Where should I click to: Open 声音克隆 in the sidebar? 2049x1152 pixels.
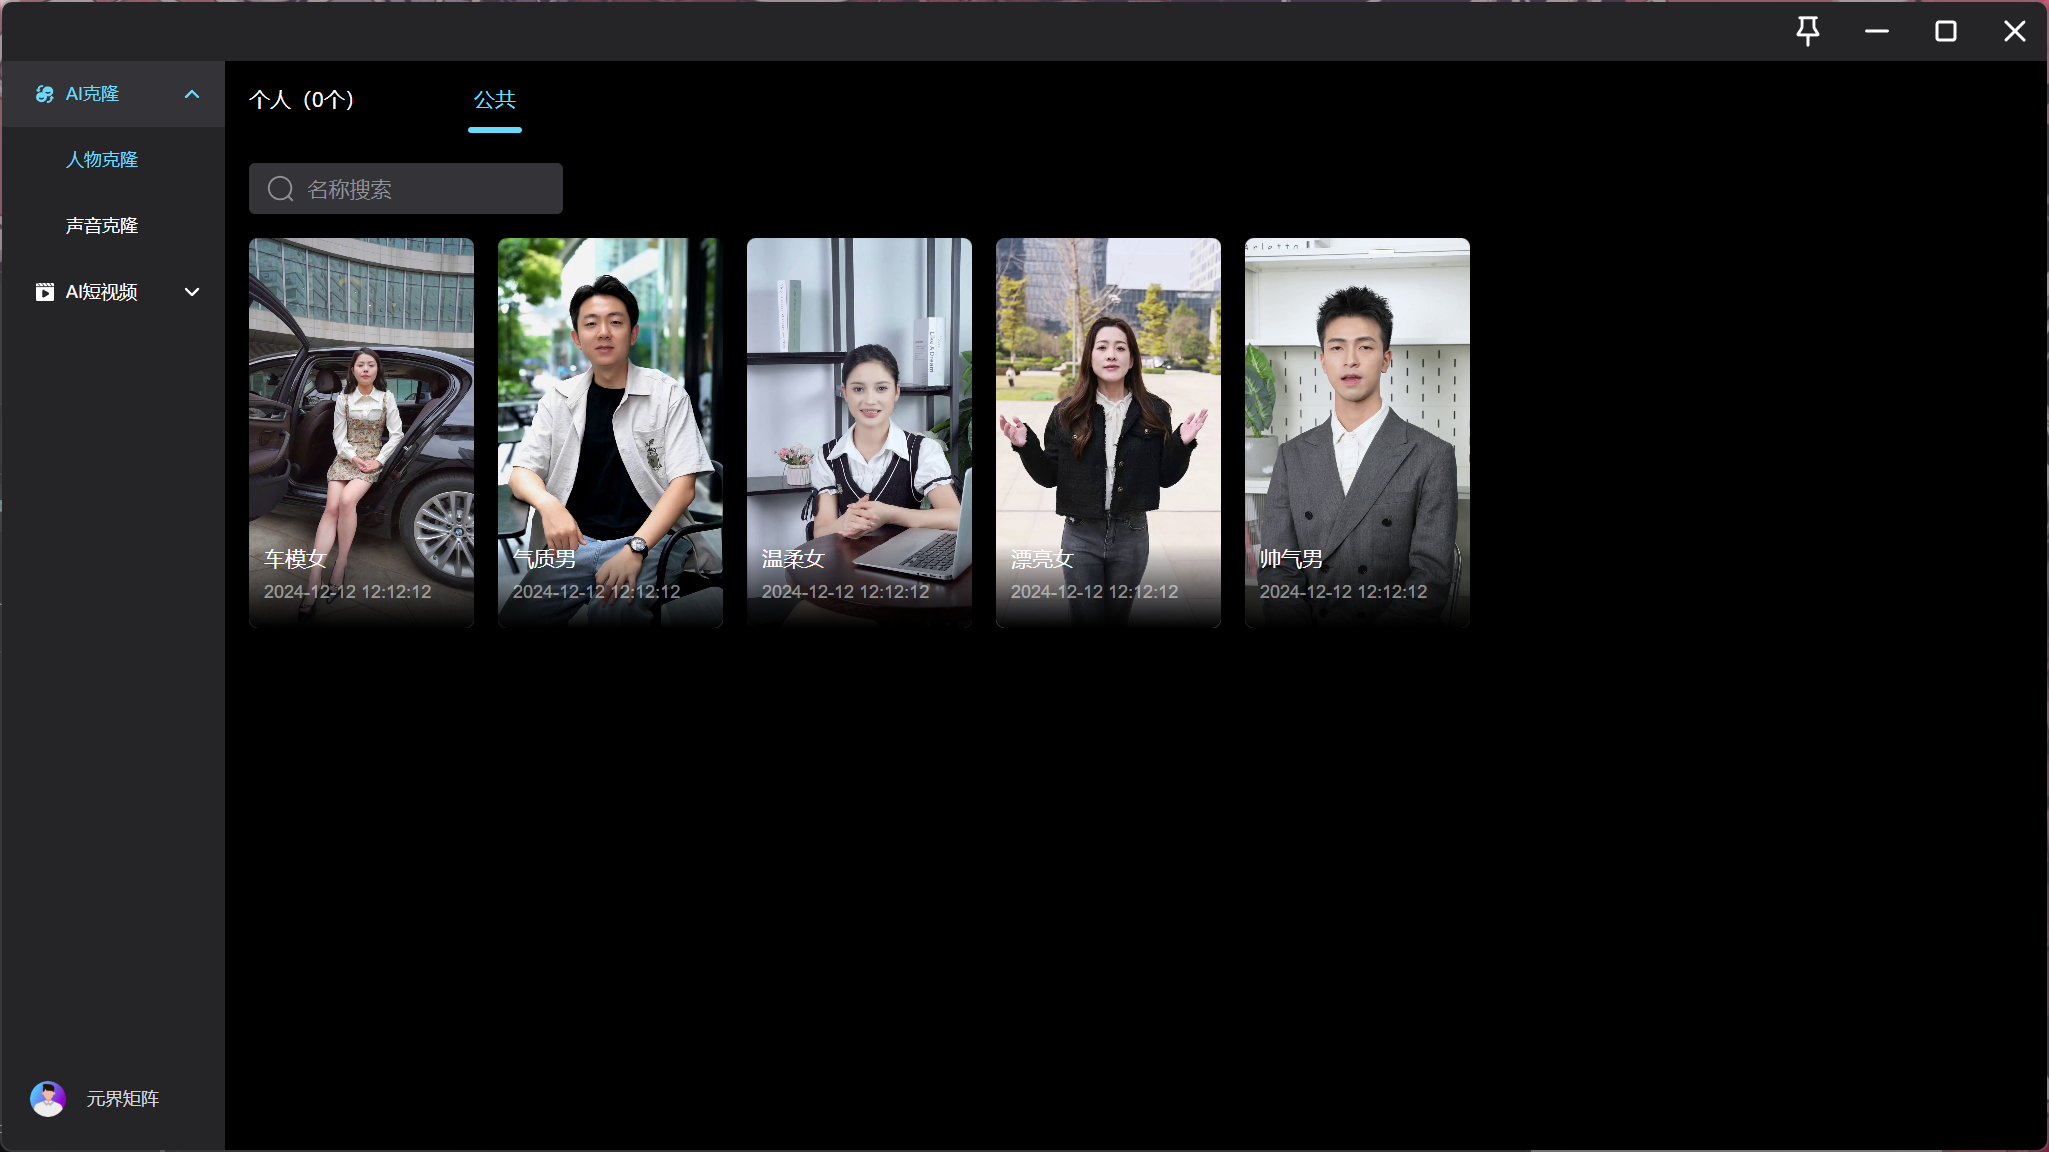(x=102, y=226)
